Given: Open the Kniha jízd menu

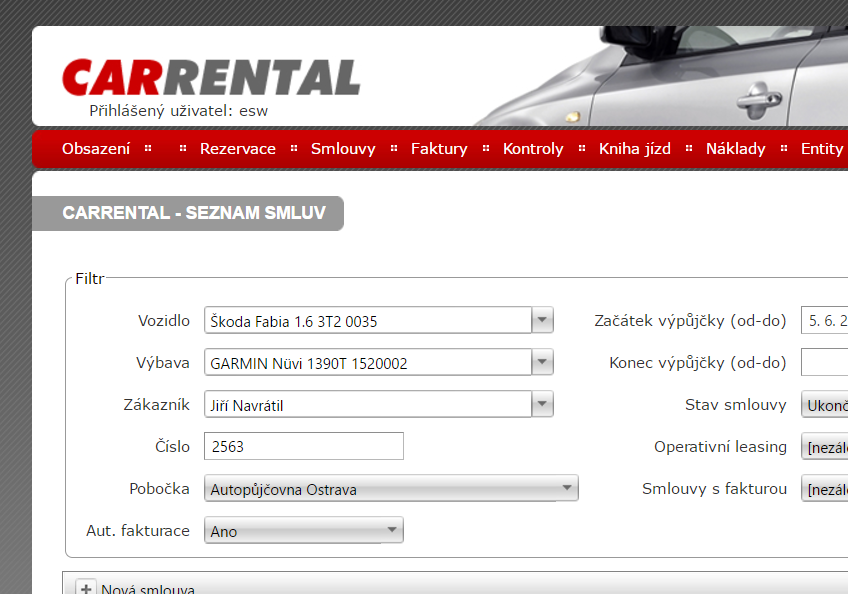Looking at the screenshot, I should click(634, 149).
